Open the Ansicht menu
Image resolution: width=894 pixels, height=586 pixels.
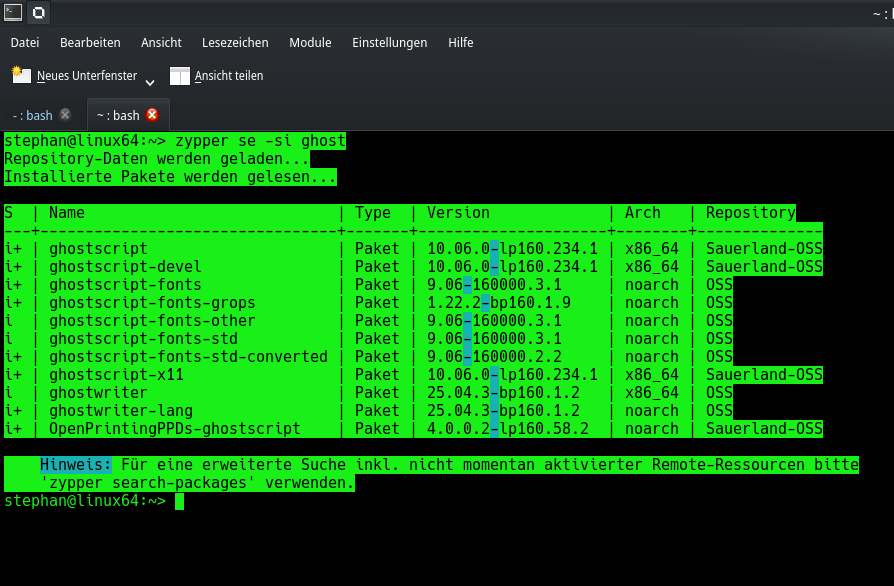tap(161, 43)
